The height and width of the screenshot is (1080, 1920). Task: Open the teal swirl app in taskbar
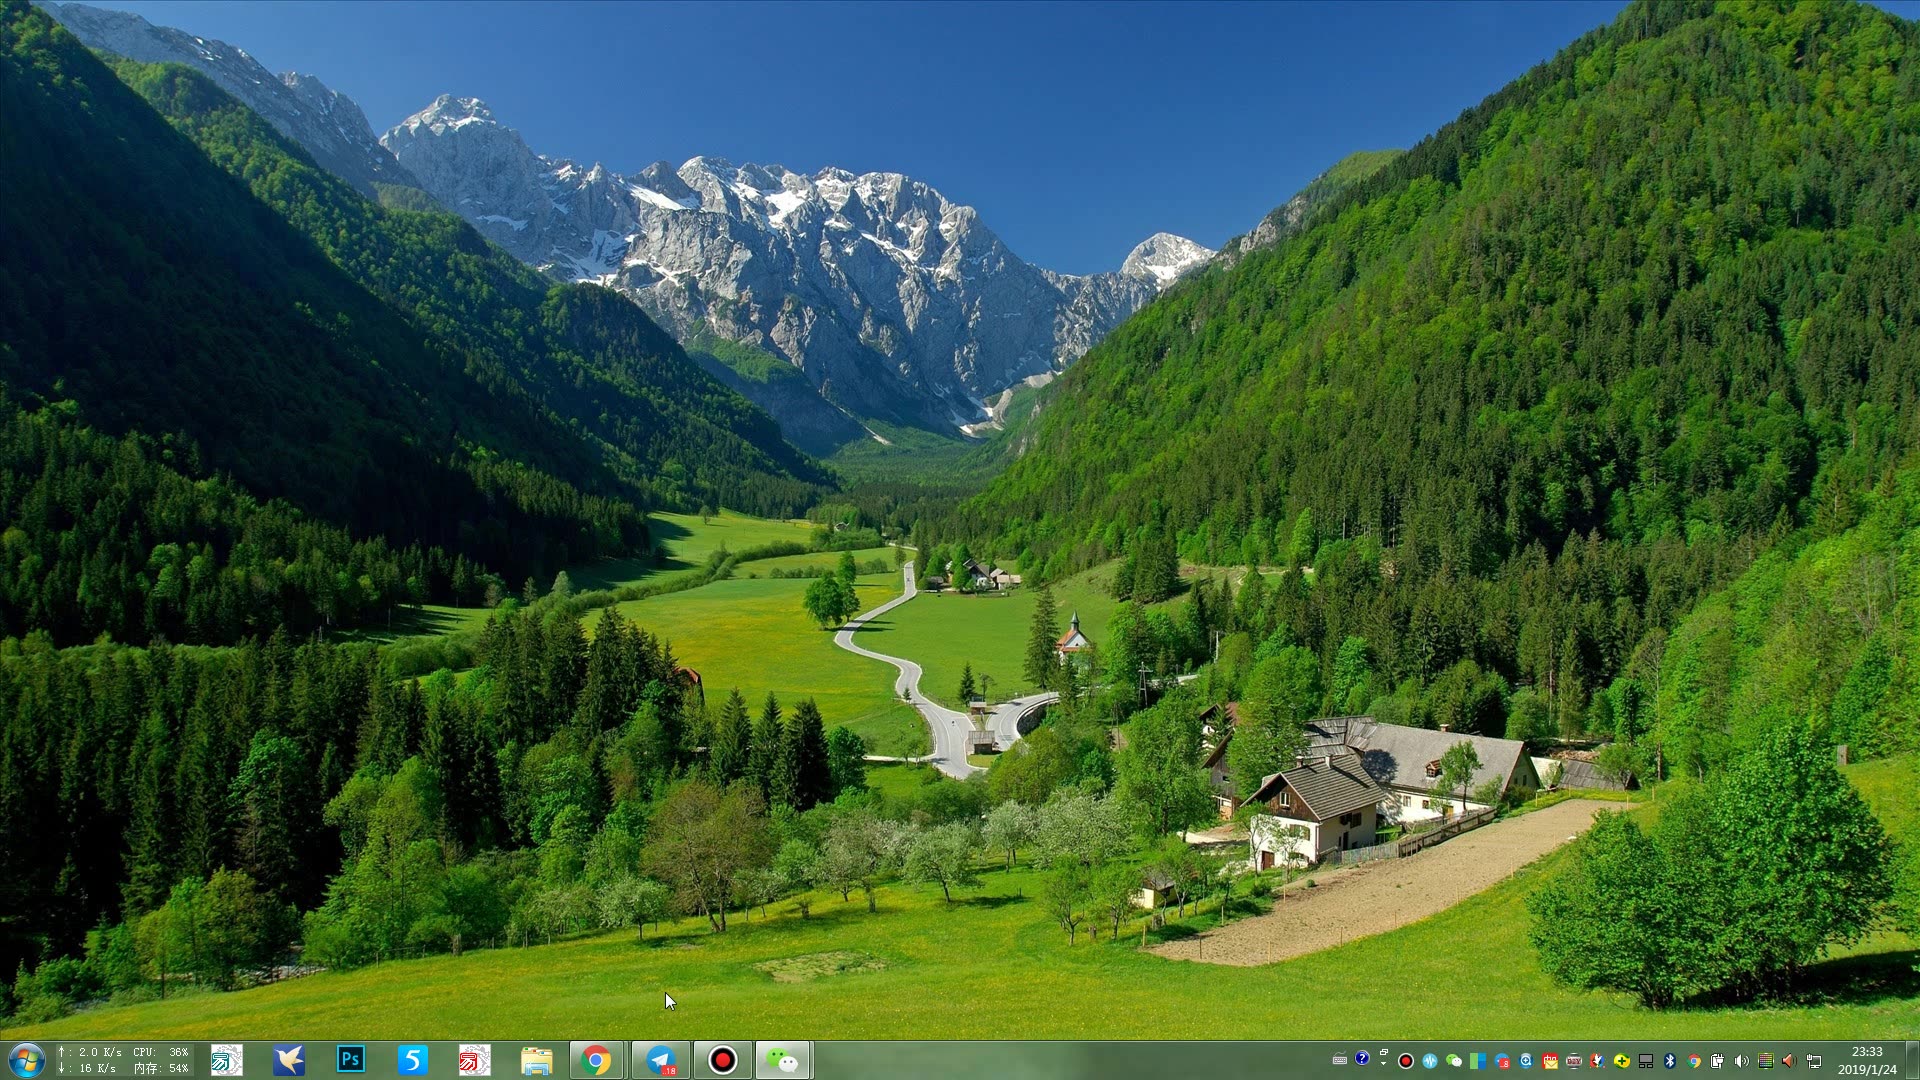227,1060
